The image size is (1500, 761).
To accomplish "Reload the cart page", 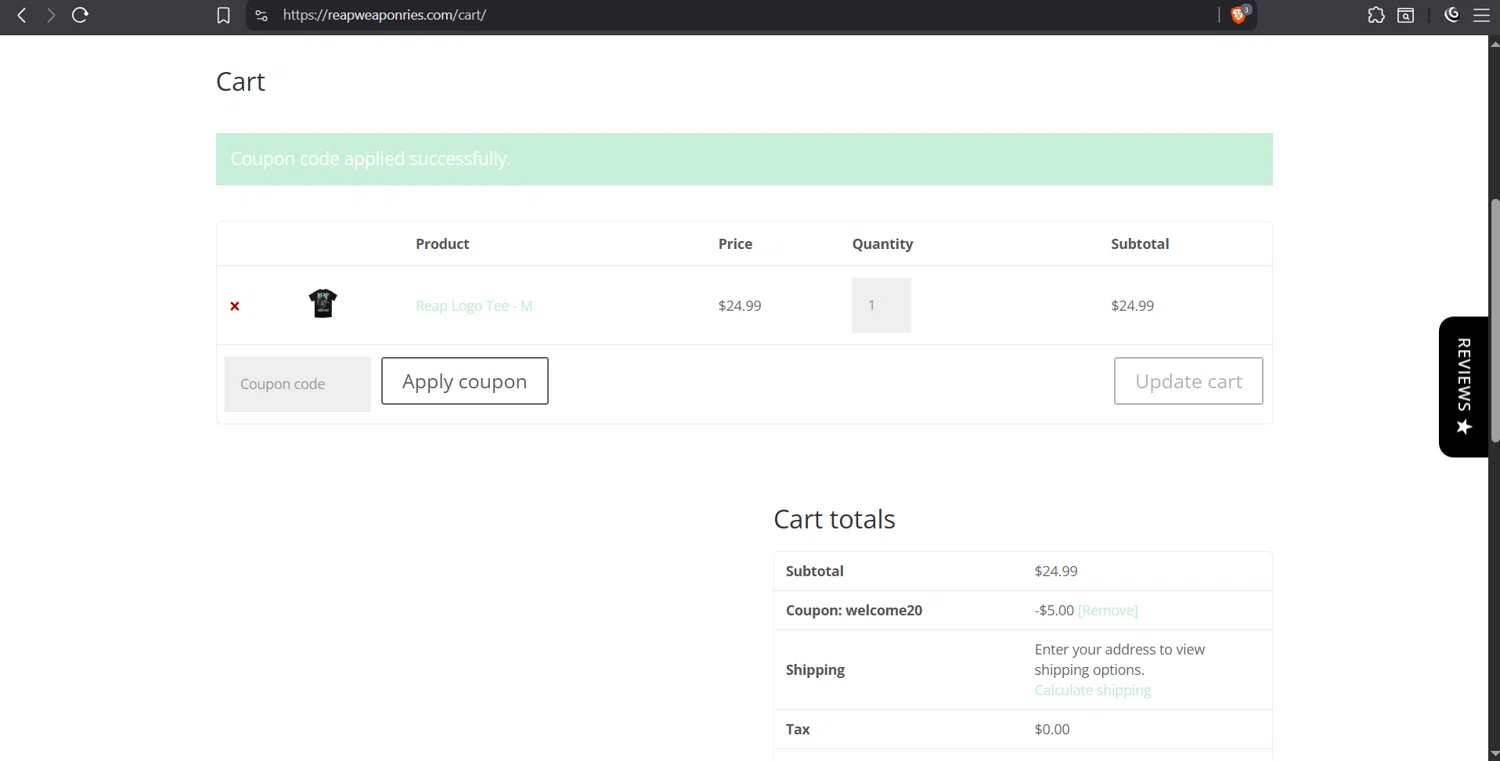I will [80, 15].
